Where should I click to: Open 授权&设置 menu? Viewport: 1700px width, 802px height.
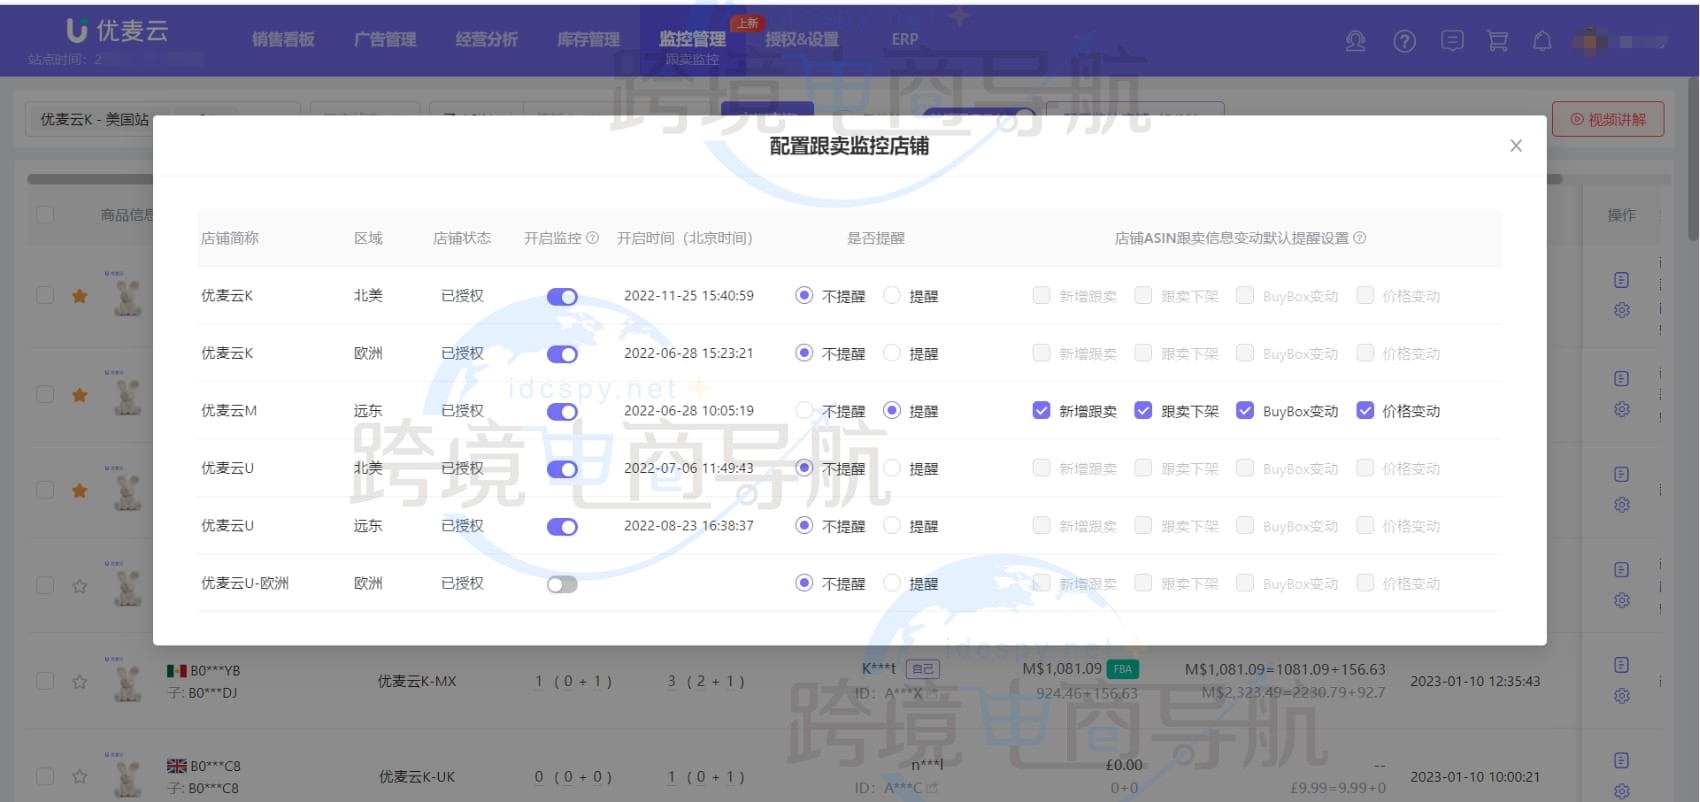click(x=802, y=39)
